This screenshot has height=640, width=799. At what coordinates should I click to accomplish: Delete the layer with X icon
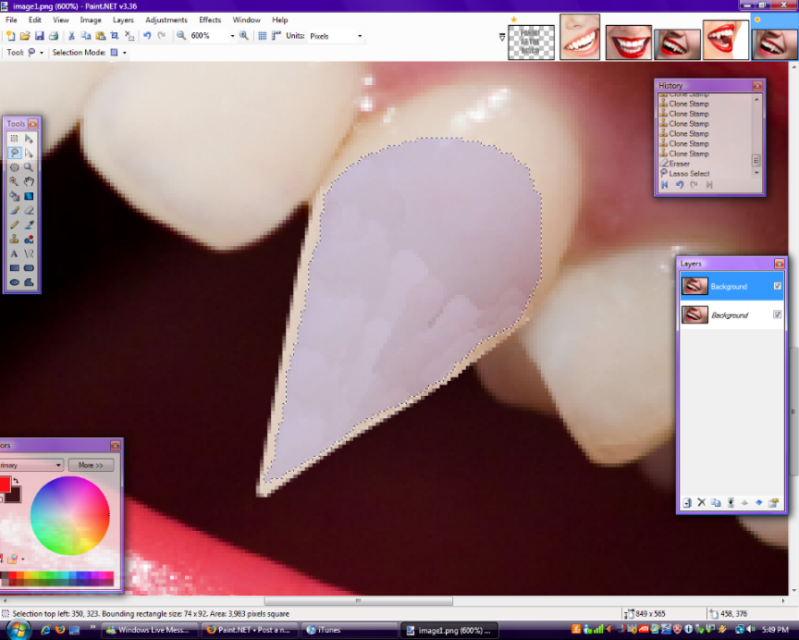(x=701, y=503)
